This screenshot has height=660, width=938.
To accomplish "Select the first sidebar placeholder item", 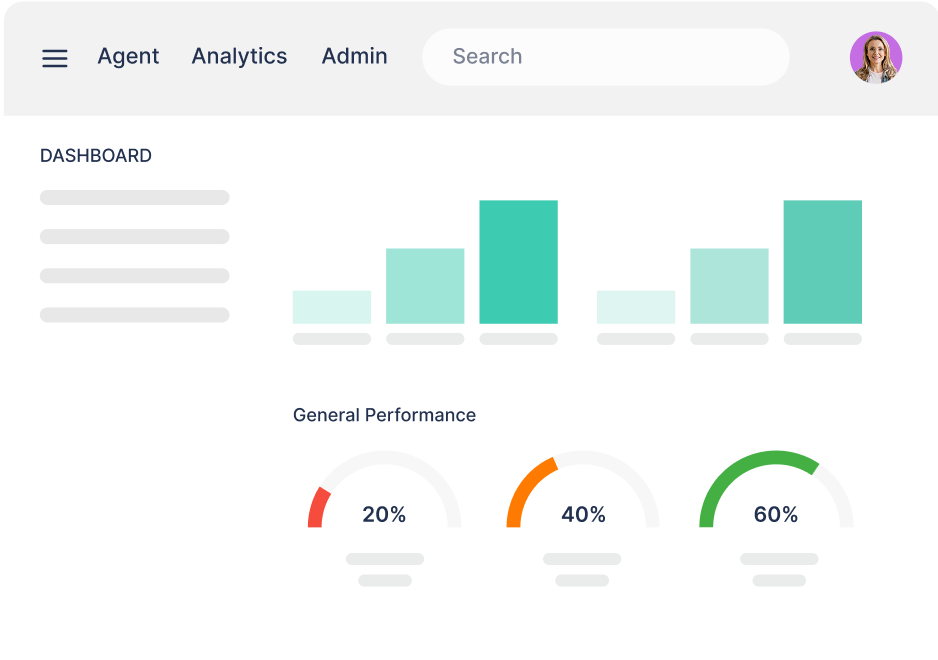I will pos(134,197).
